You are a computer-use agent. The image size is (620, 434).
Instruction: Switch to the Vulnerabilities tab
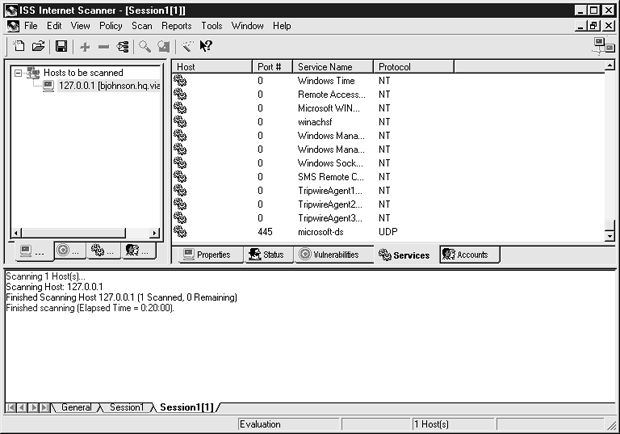tap(328, 255)
